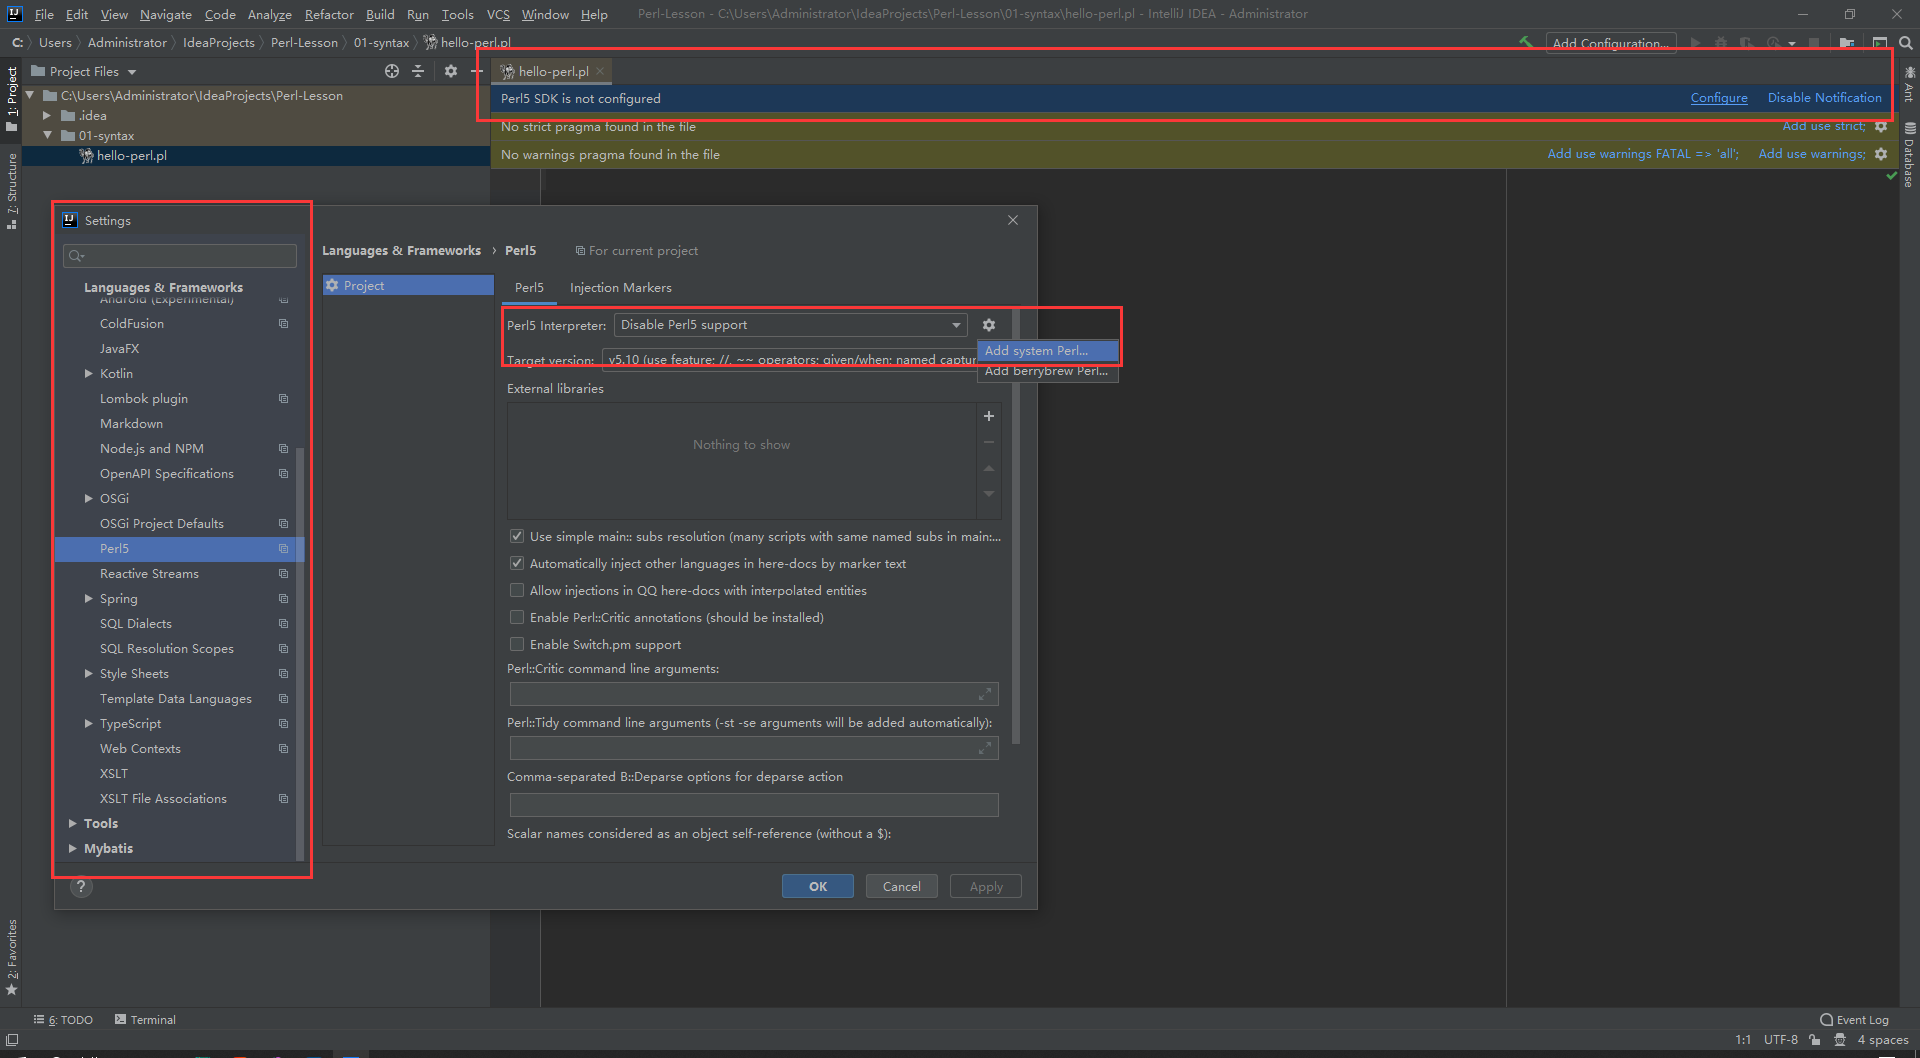The image size is (1920, 1058).
Task: Open the Terminal tool window
Action: pos(145,1020)
